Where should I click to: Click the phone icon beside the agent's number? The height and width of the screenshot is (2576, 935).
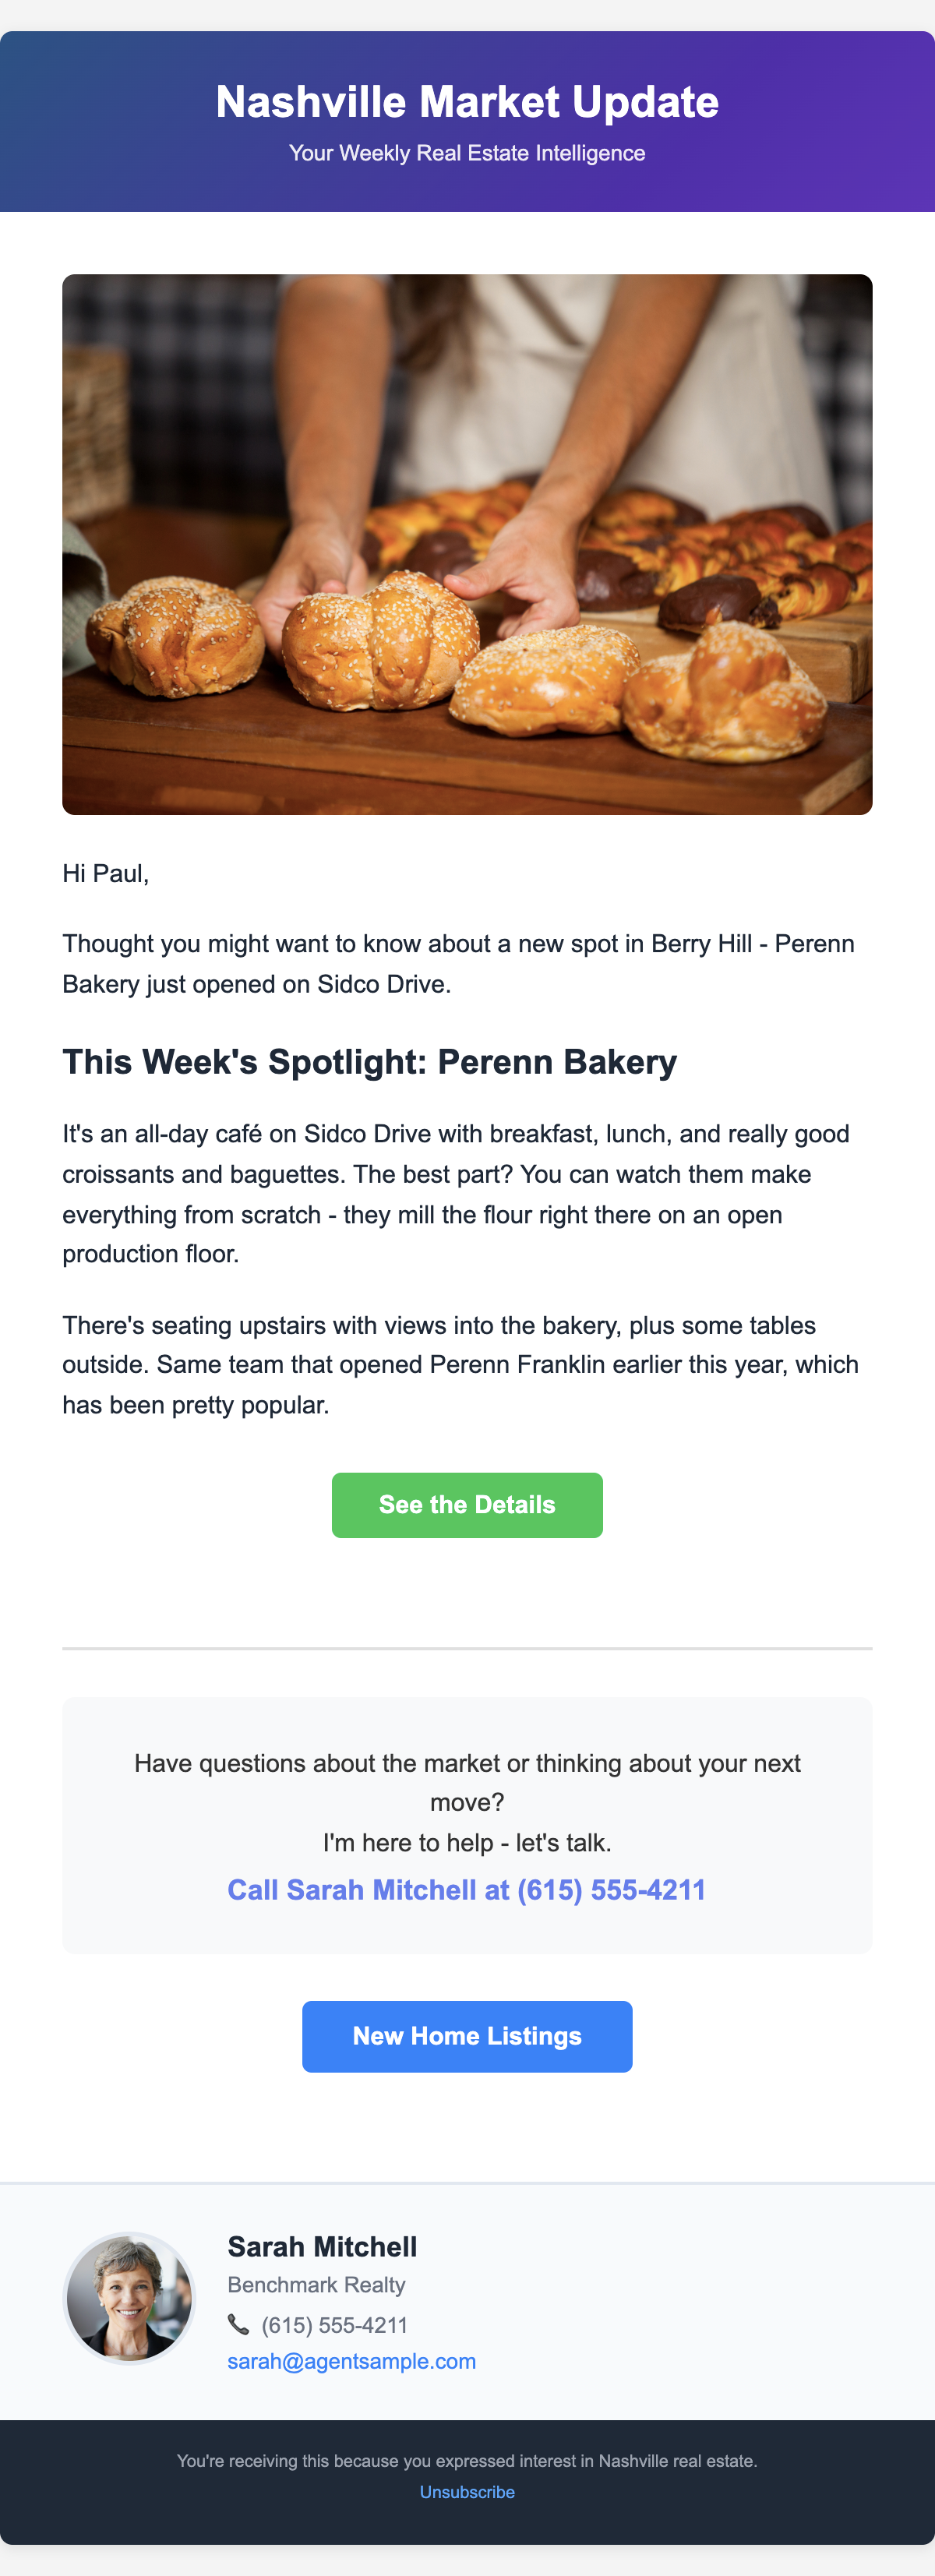tap(238, 2324)
